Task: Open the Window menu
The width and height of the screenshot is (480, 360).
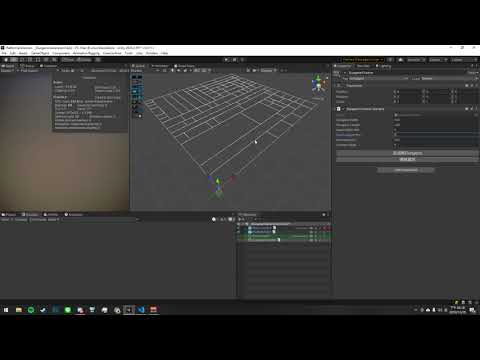Action: 152,53
